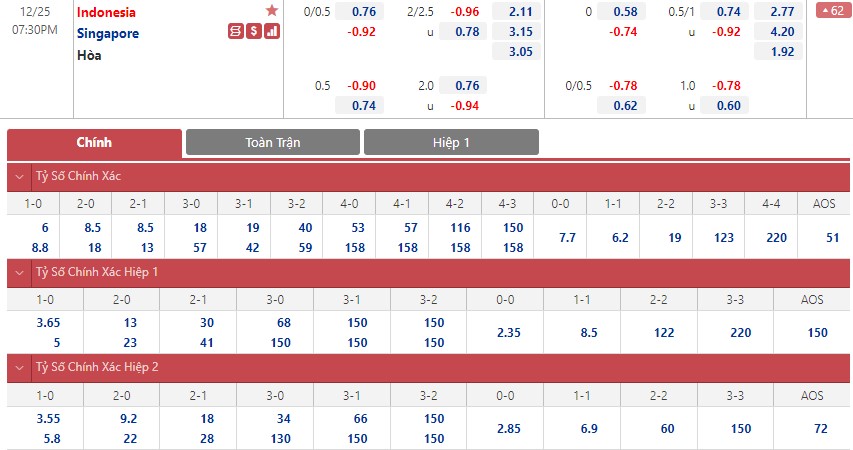Open the Singapore team link
This screenshot has height=450, width=853.
[x=108, y=34]
